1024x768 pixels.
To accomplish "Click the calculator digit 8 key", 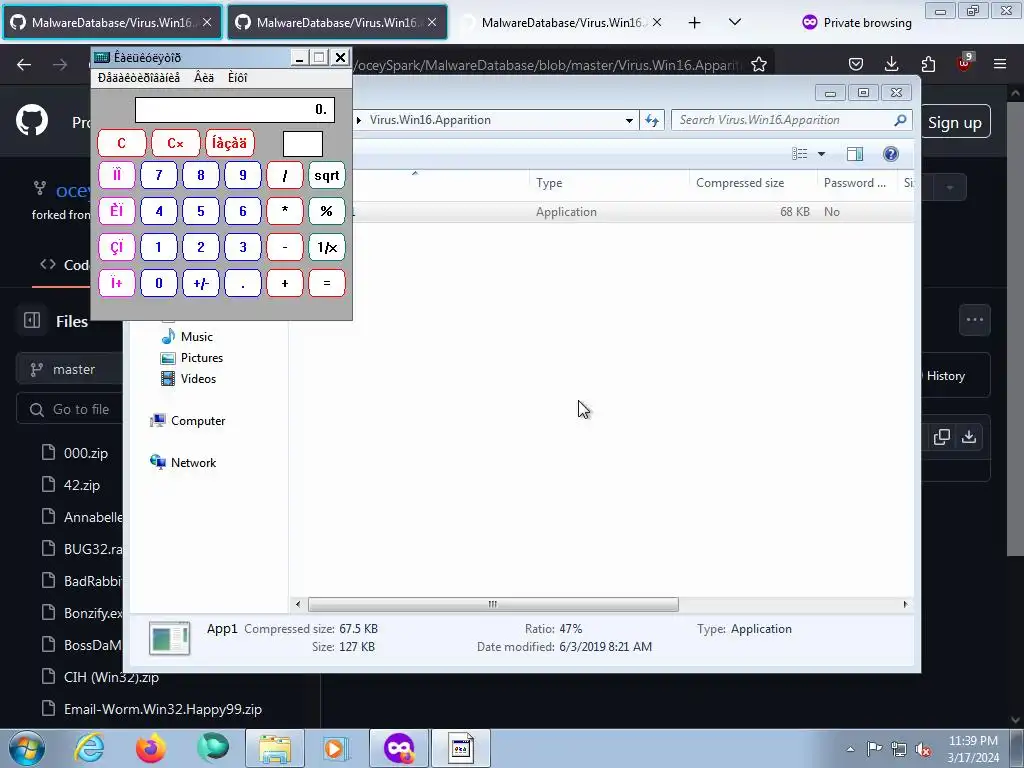I will pyautogui.click(x=200, y=175).
